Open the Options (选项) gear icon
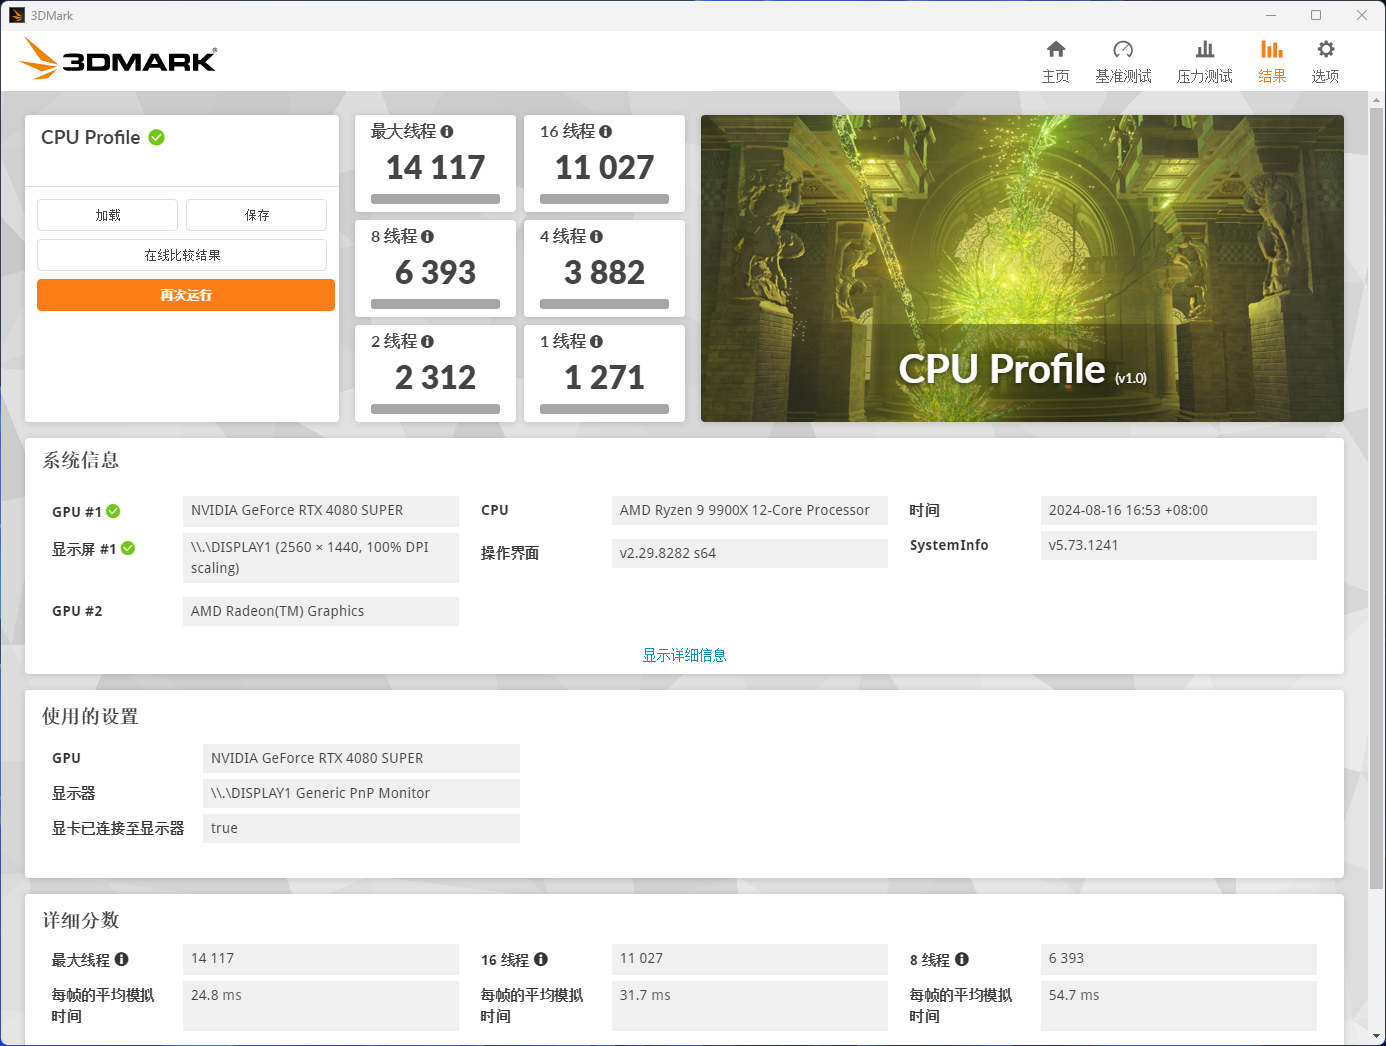Viewport: 1386px width, 1046px height. click(x=1325, y=50)
